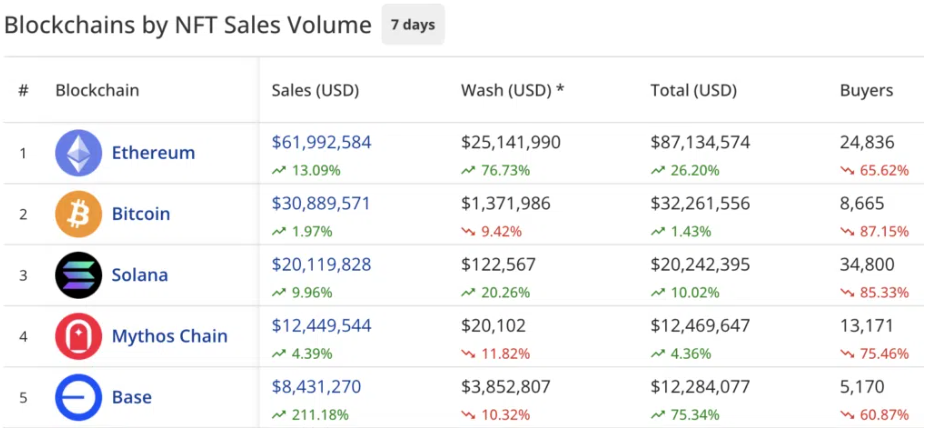
Task: Click Blockchains by NFT Sales Volume heading
Action: tap(188, 25)
